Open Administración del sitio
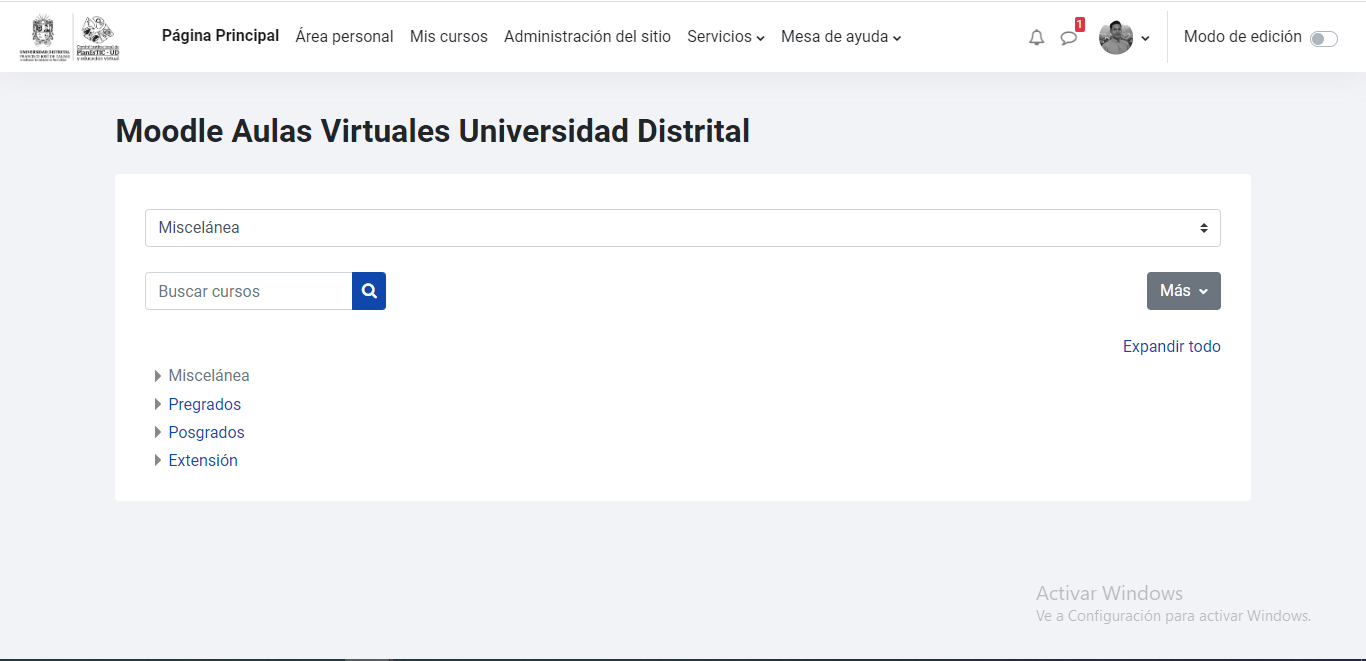 [587, 36]
